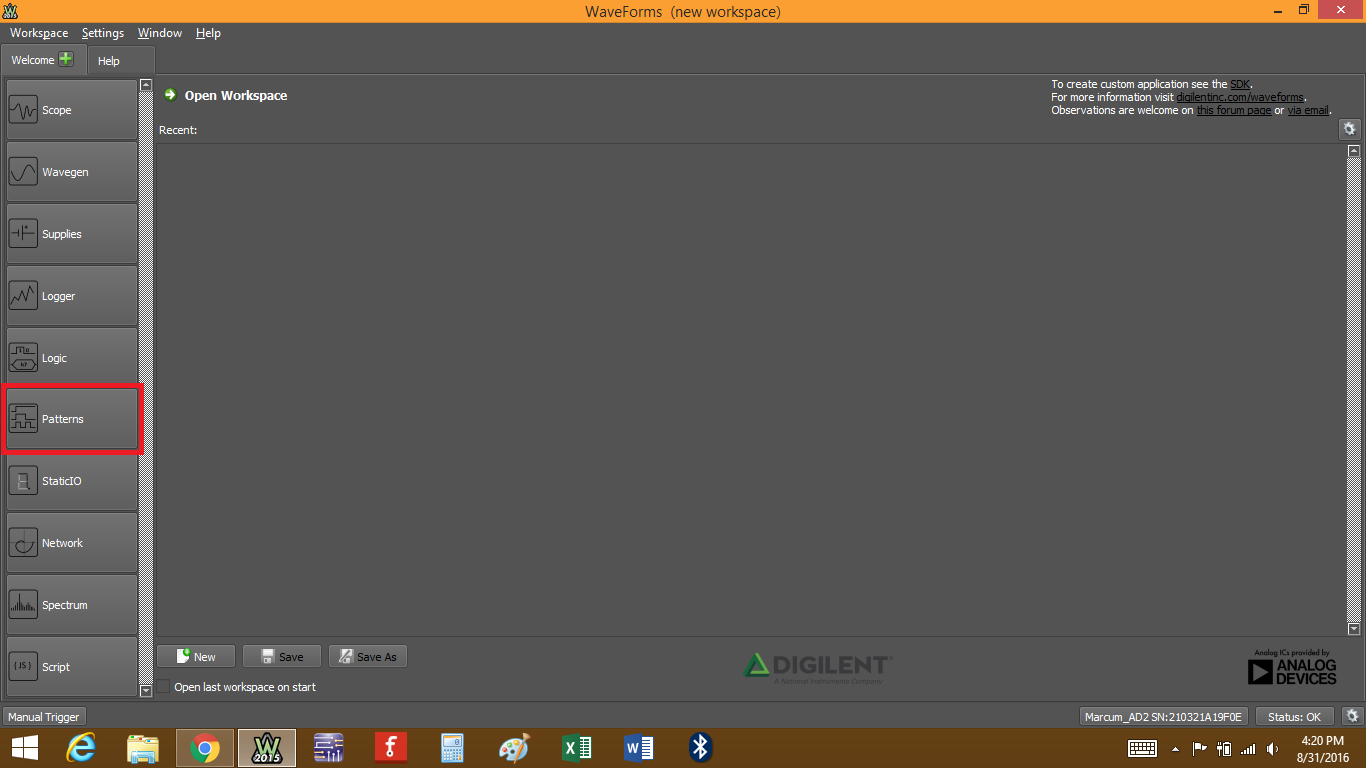The width and height of the screenshot is (1366, 768).
Task: Switch to the Help tab
Action: click(109, 61)
